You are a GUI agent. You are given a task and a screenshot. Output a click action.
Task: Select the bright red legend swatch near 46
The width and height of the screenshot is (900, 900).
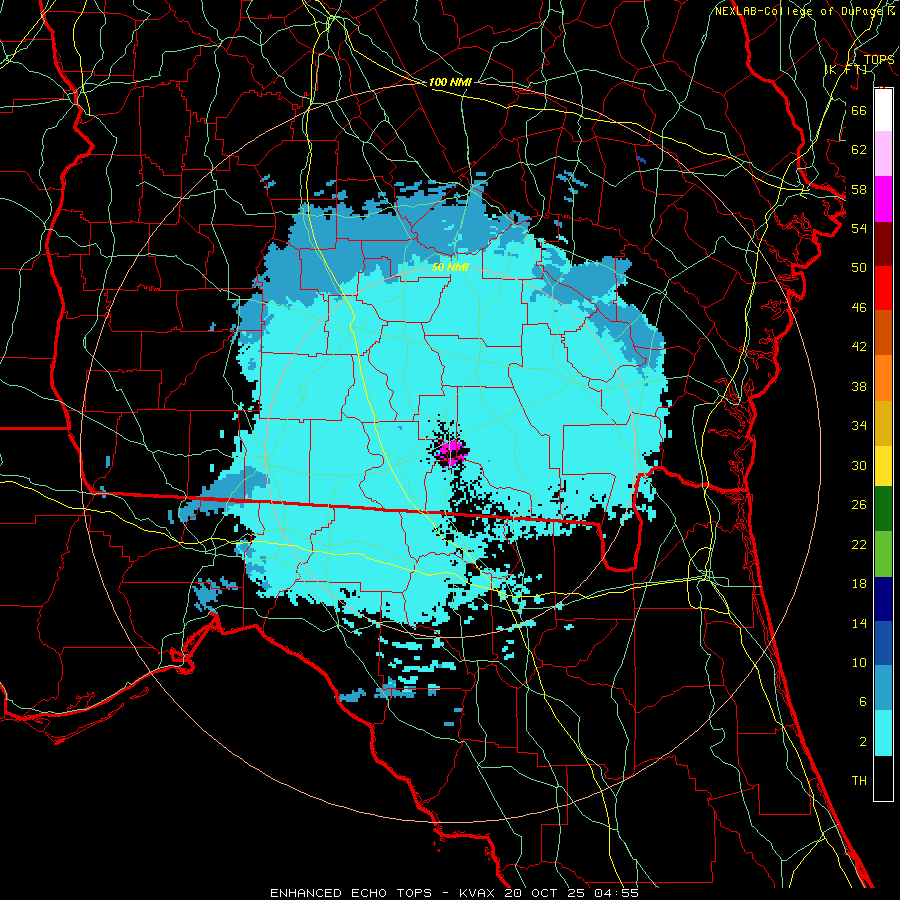883,288
